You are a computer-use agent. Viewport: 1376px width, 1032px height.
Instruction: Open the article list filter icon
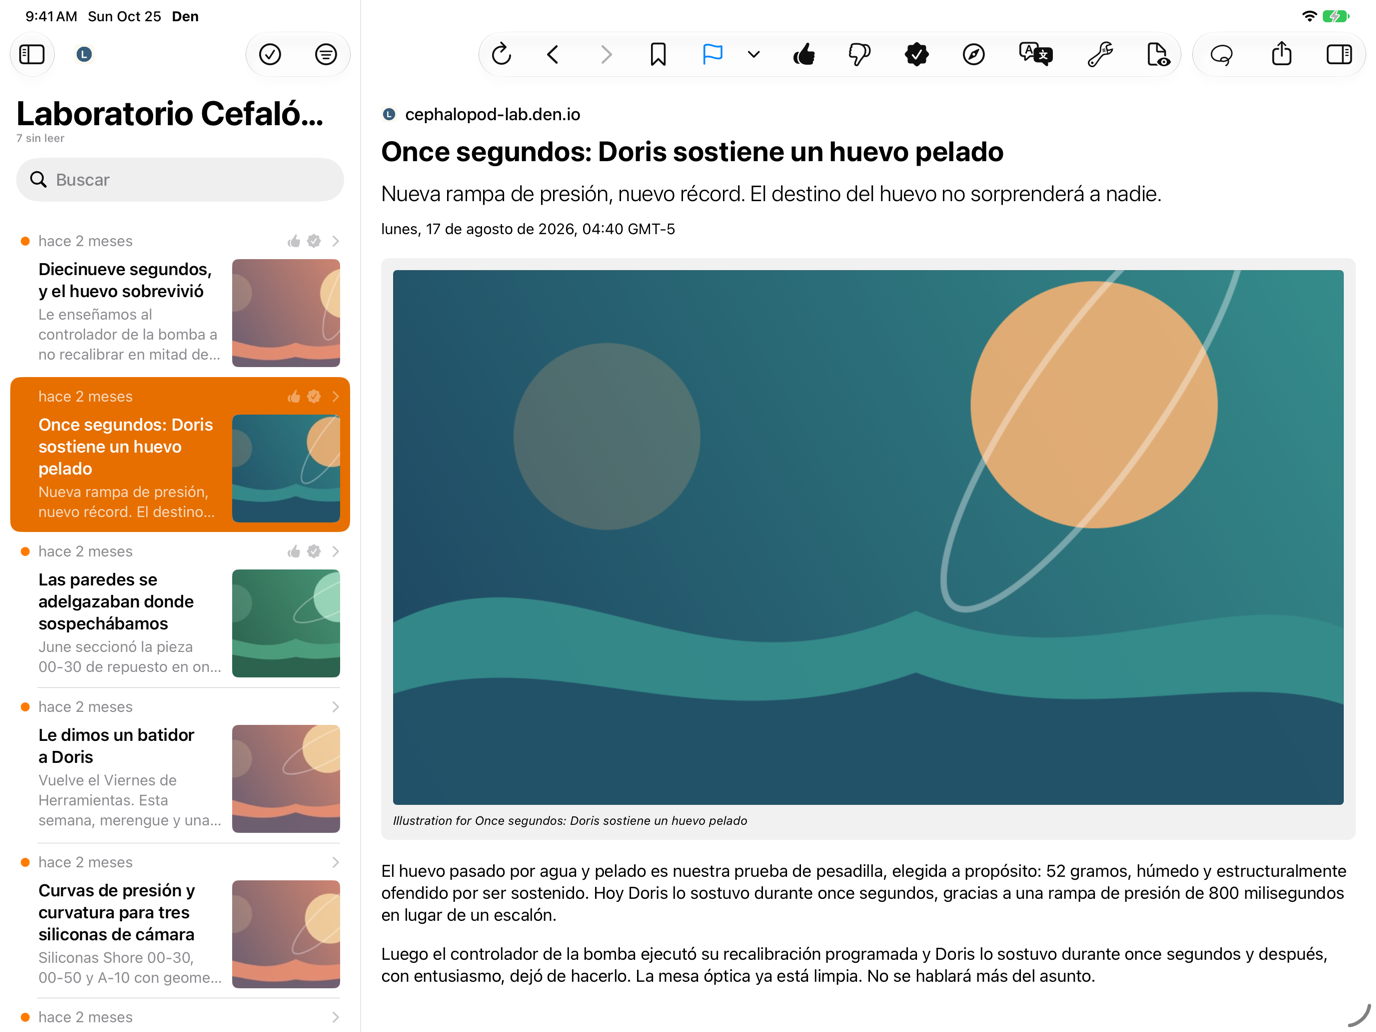pos(326,54)
